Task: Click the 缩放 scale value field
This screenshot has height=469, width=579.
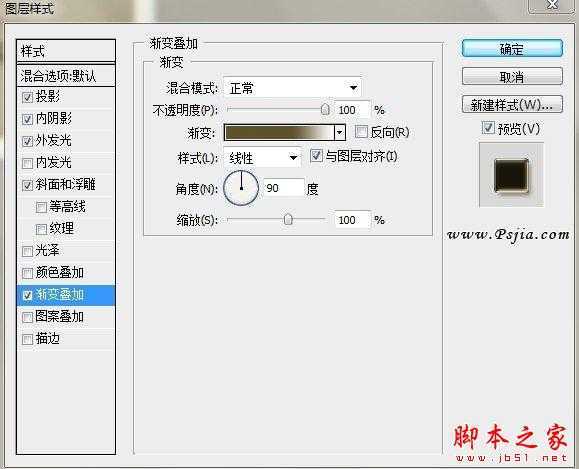Action: point(352,220)
